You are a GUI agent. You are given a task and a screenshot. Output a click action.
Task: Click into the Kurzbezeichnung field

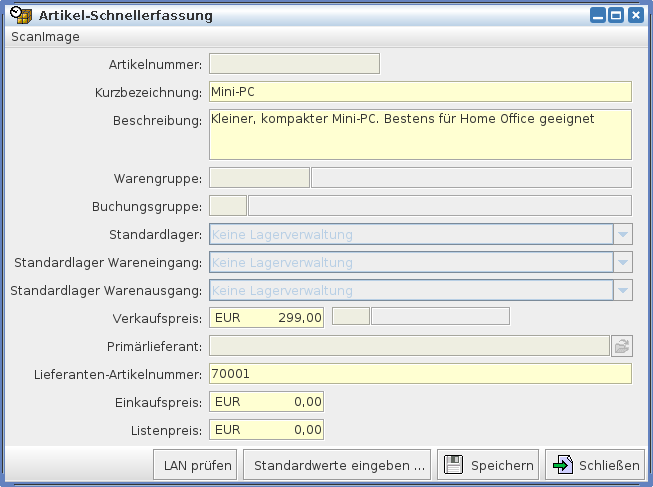click(x=420, y=92)
